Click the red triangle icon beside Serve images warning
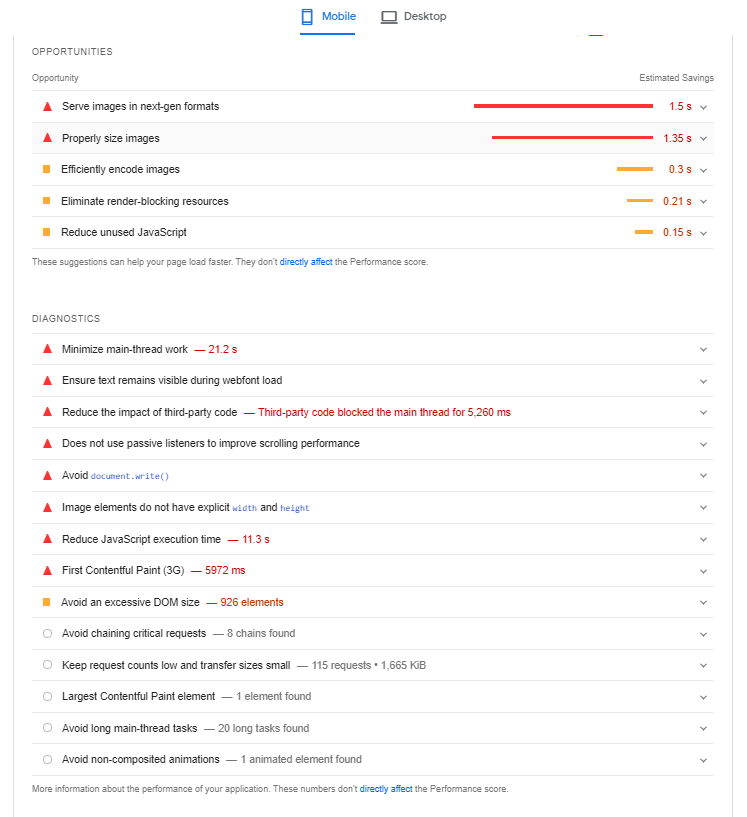 tap(46, 106)
